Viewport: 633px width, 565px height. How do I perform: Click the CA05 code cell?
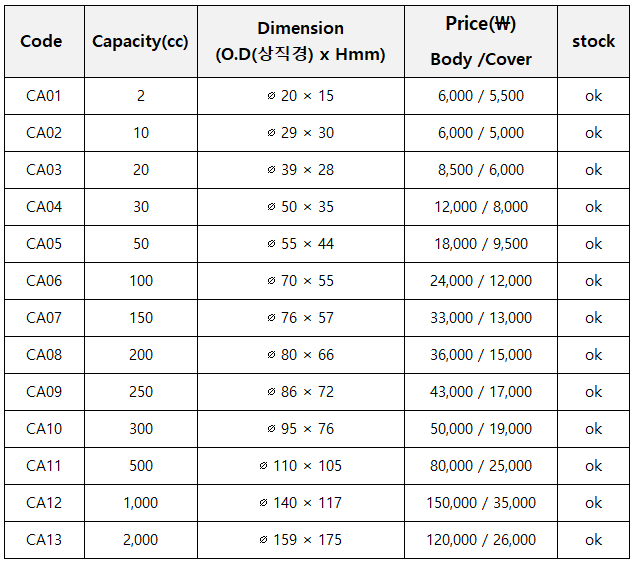44,244
